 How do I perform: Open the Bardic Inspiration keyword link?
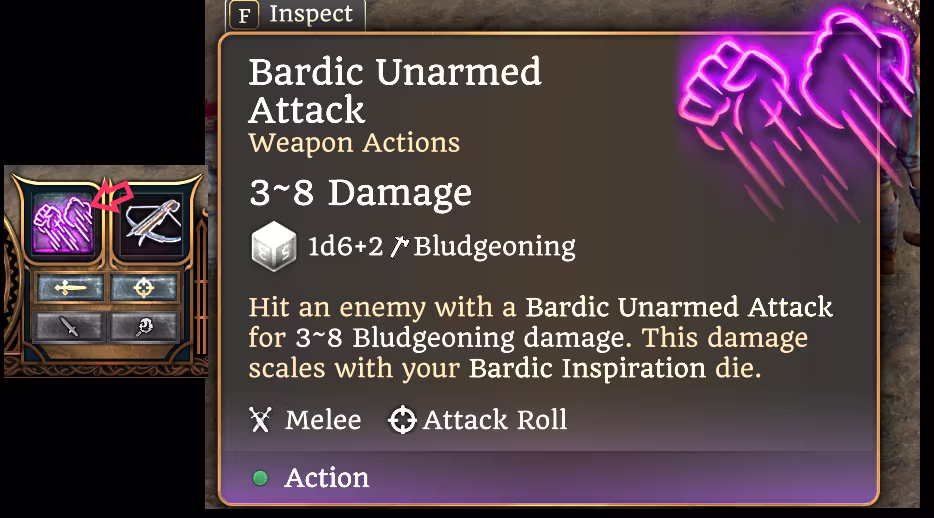pos(587,369)
